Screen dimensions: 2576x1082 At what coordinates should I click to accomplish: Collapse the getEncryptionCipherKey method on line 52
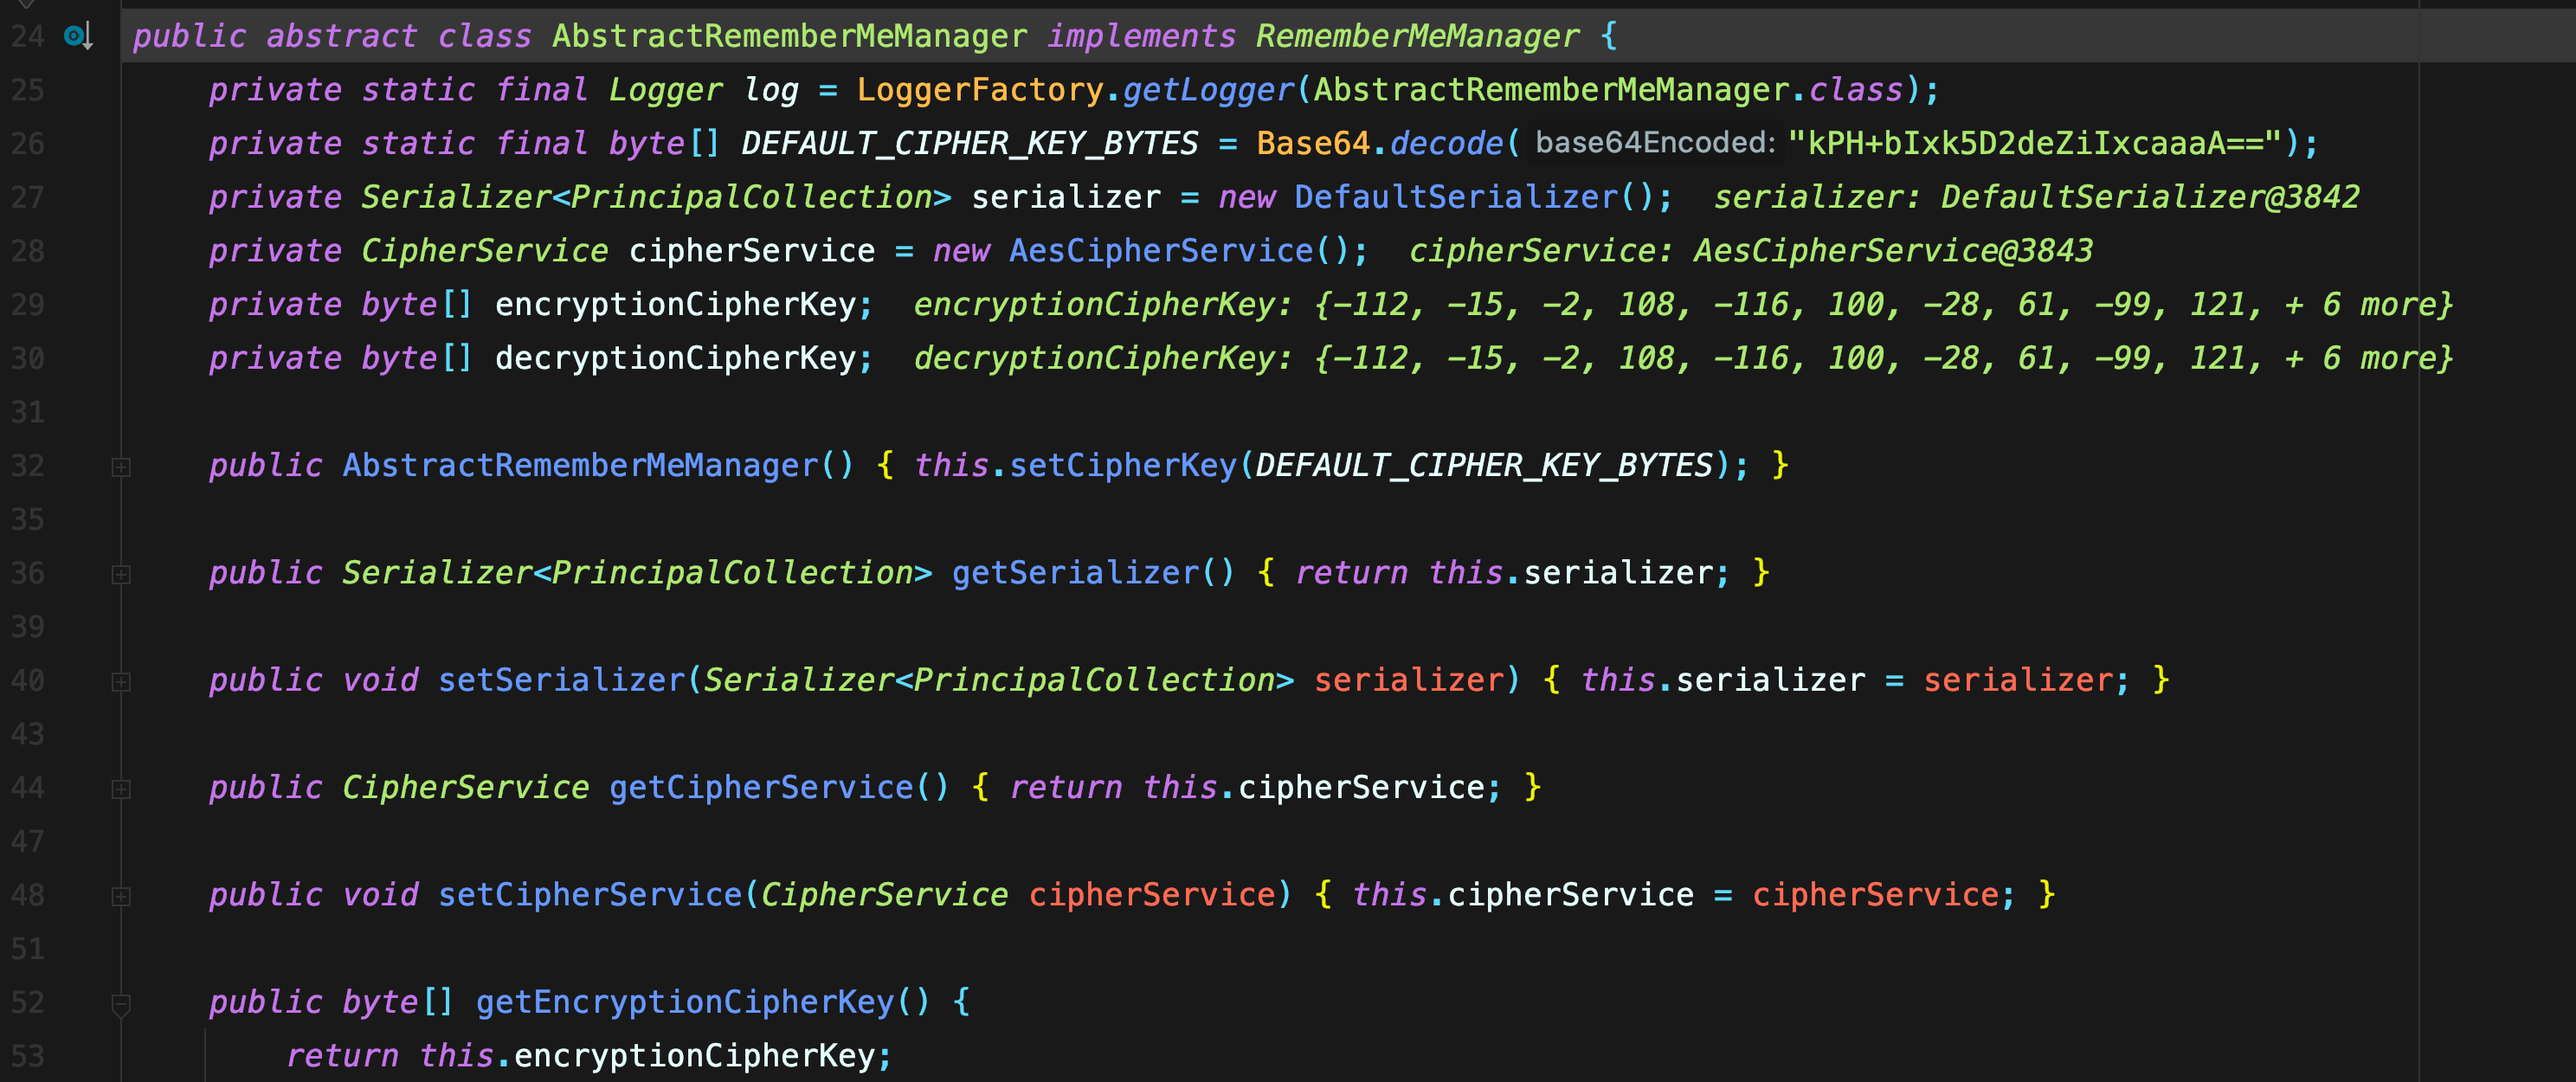121,1003
